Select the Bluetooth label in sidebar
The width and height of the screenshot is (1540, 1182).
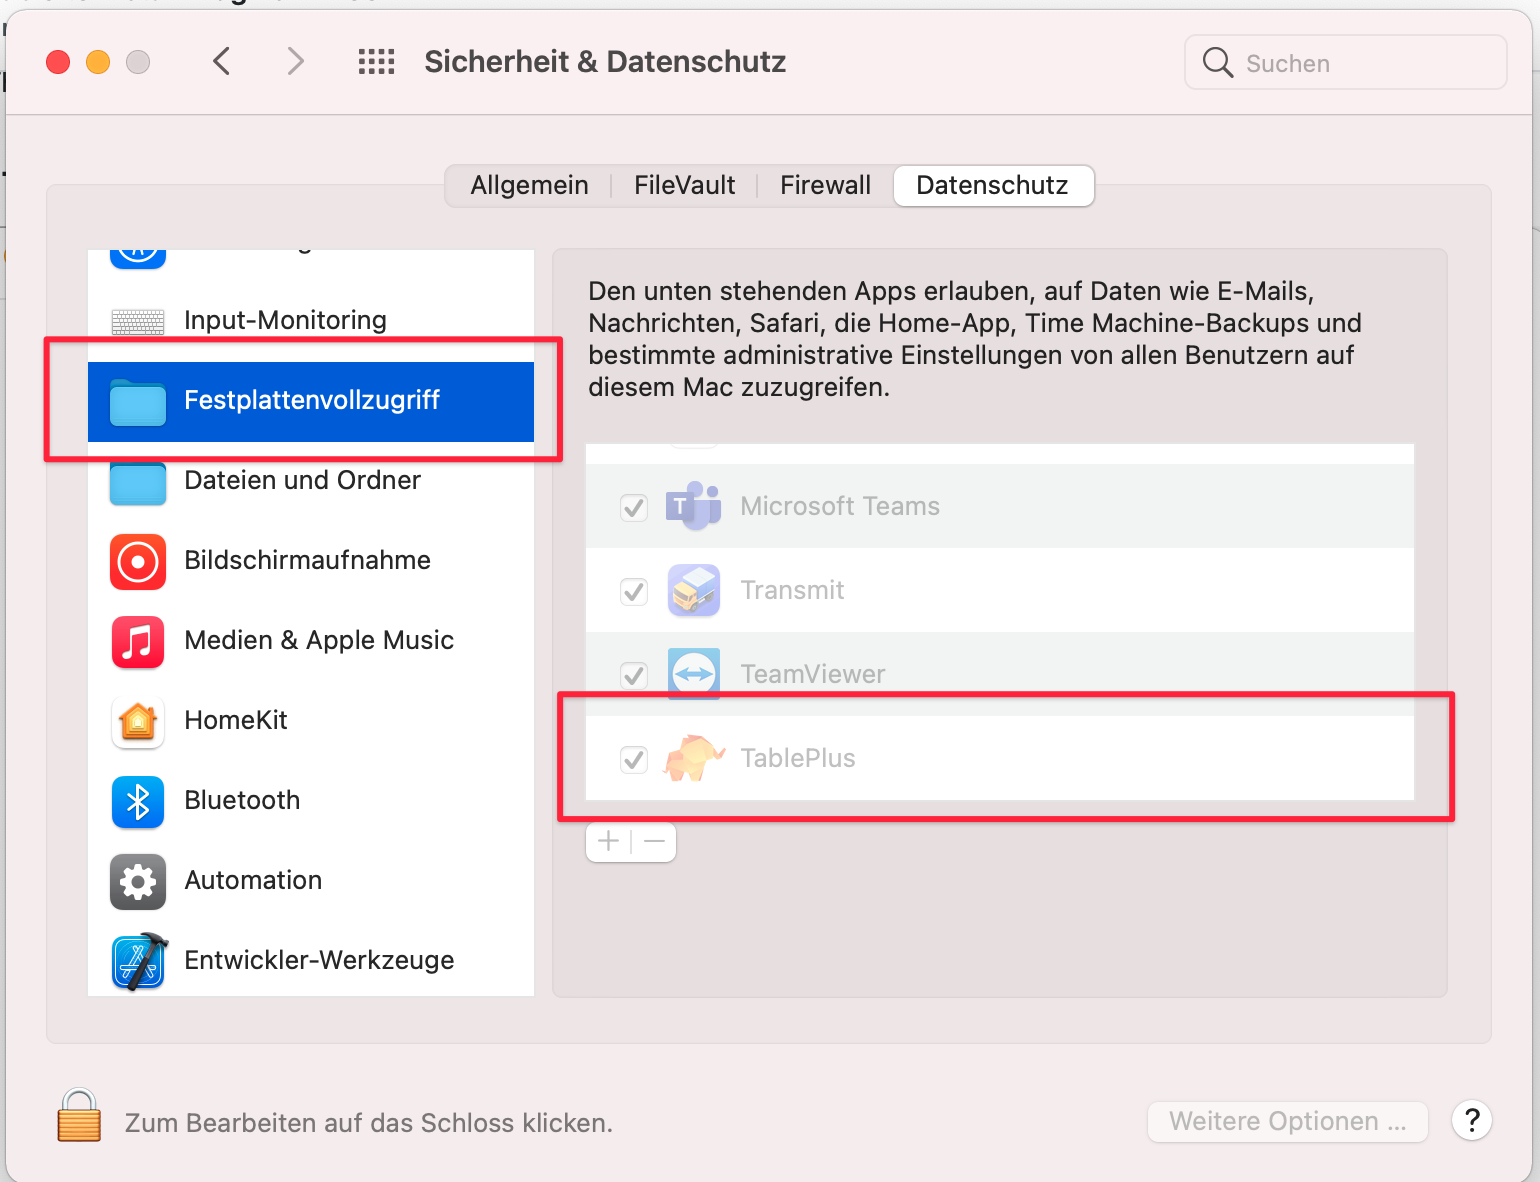click(x=242, y=800)
